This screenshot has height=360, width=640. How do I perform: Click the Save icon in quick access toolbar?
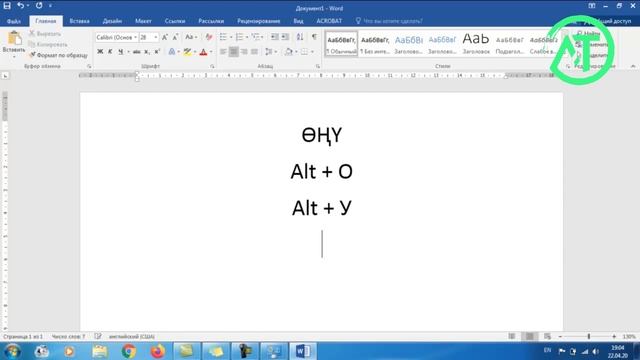click(7, 6)
